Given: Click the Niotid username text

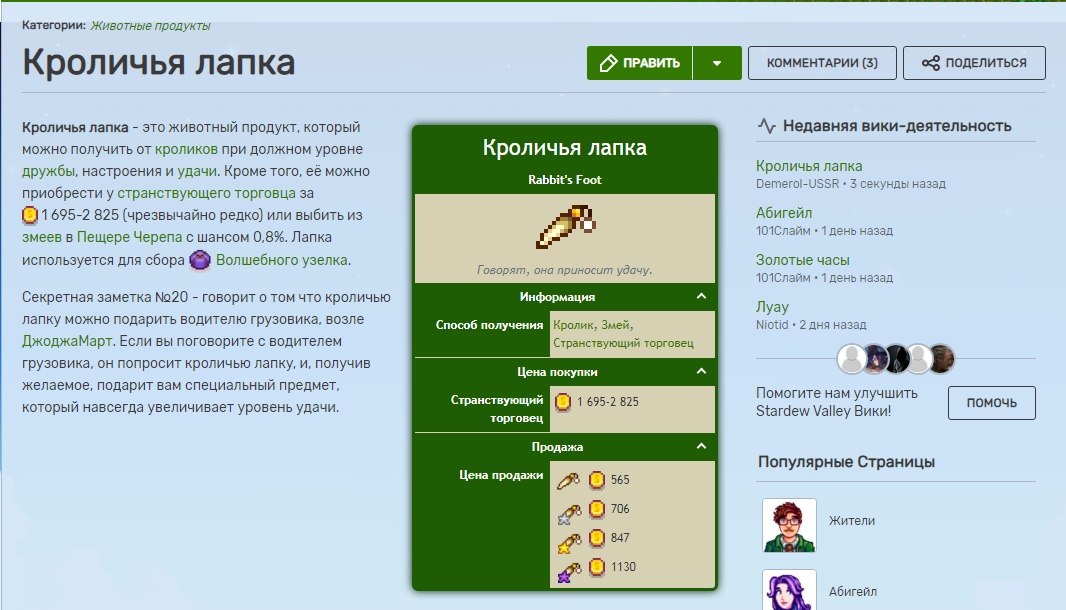Looking at the screenshot, I should pyautogui.click(x=772, y=324).
